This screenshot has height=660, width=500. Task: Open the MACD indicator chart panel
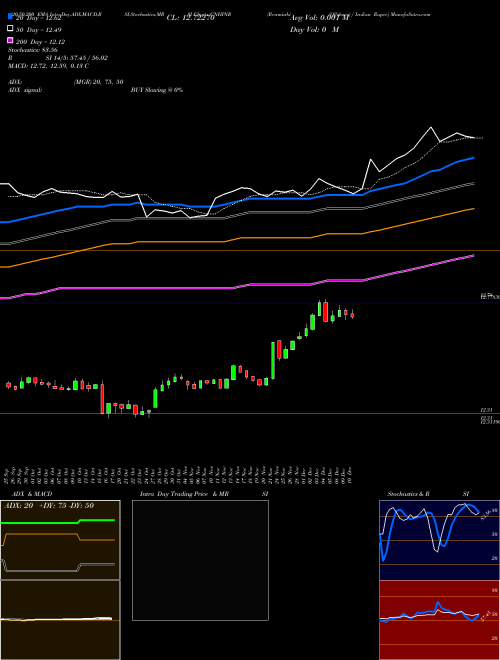[60, 620]
